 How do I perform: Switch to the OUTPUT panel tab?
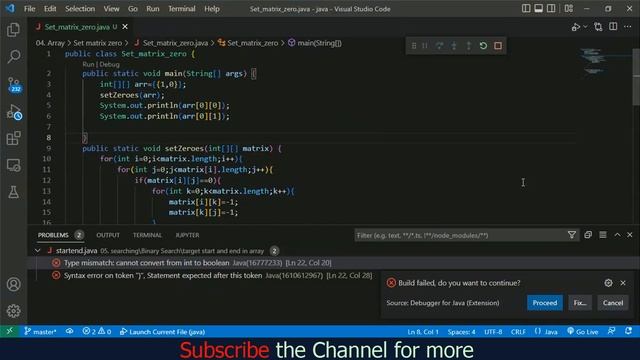point(108,235)
